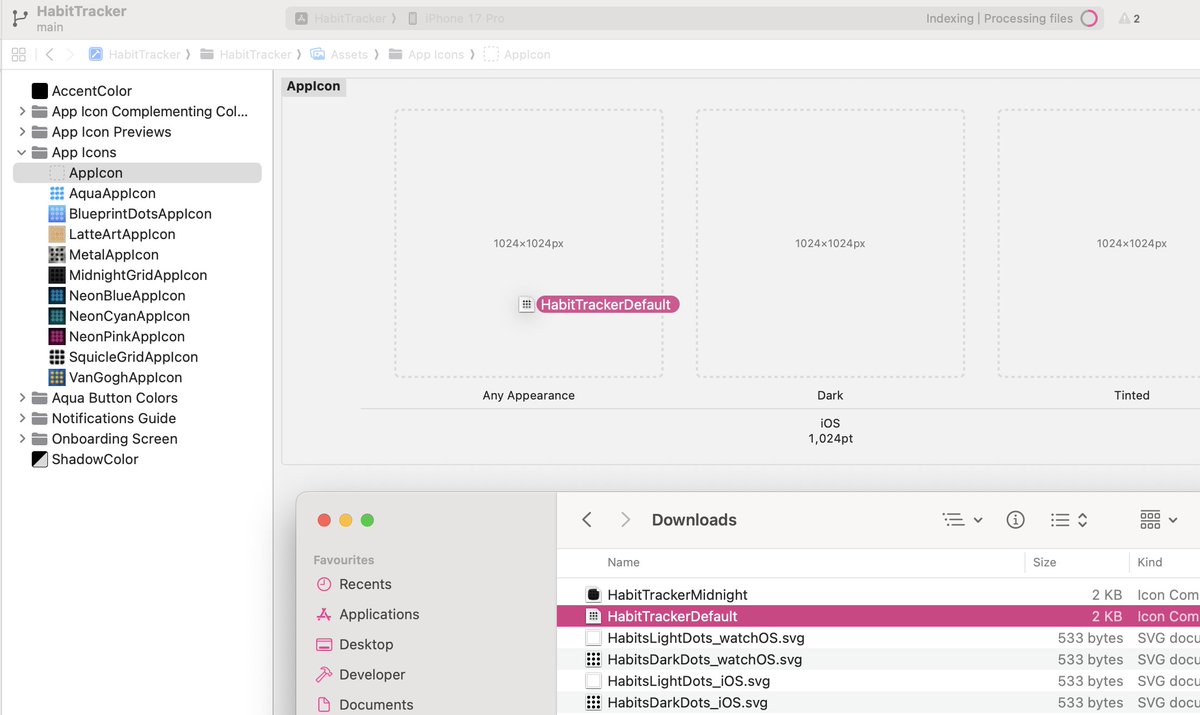
Task: Select HabitsDarkDots_iOS.svg file
Action: (x=878, y=702)
